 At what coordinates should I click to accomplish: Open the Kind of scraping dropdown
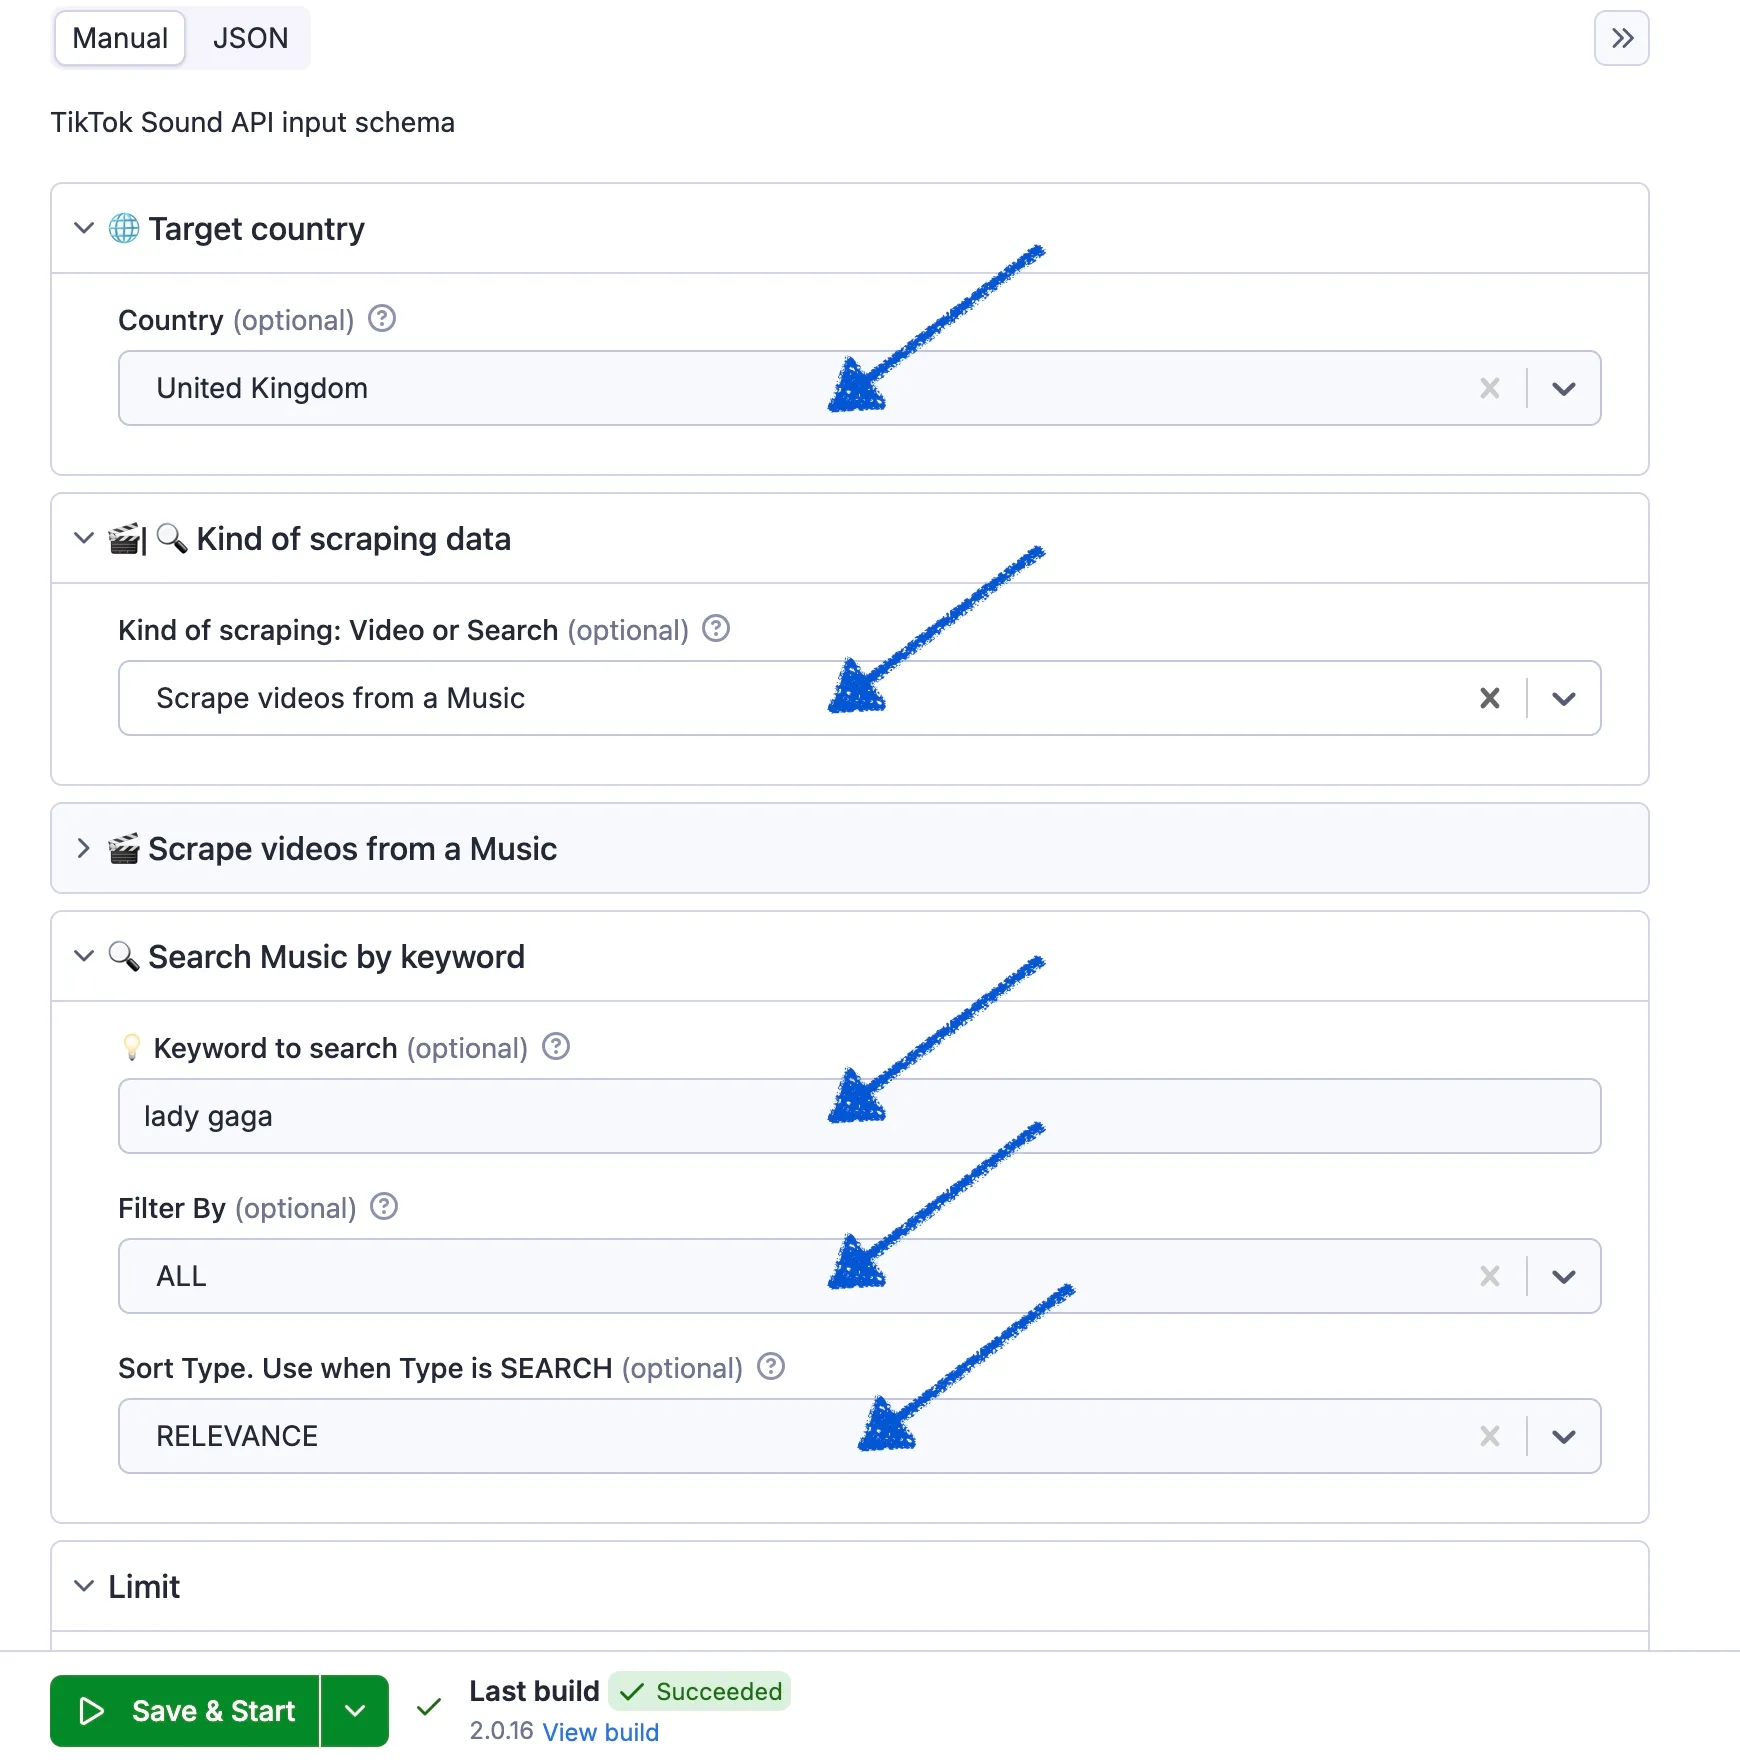[1564, 698]
